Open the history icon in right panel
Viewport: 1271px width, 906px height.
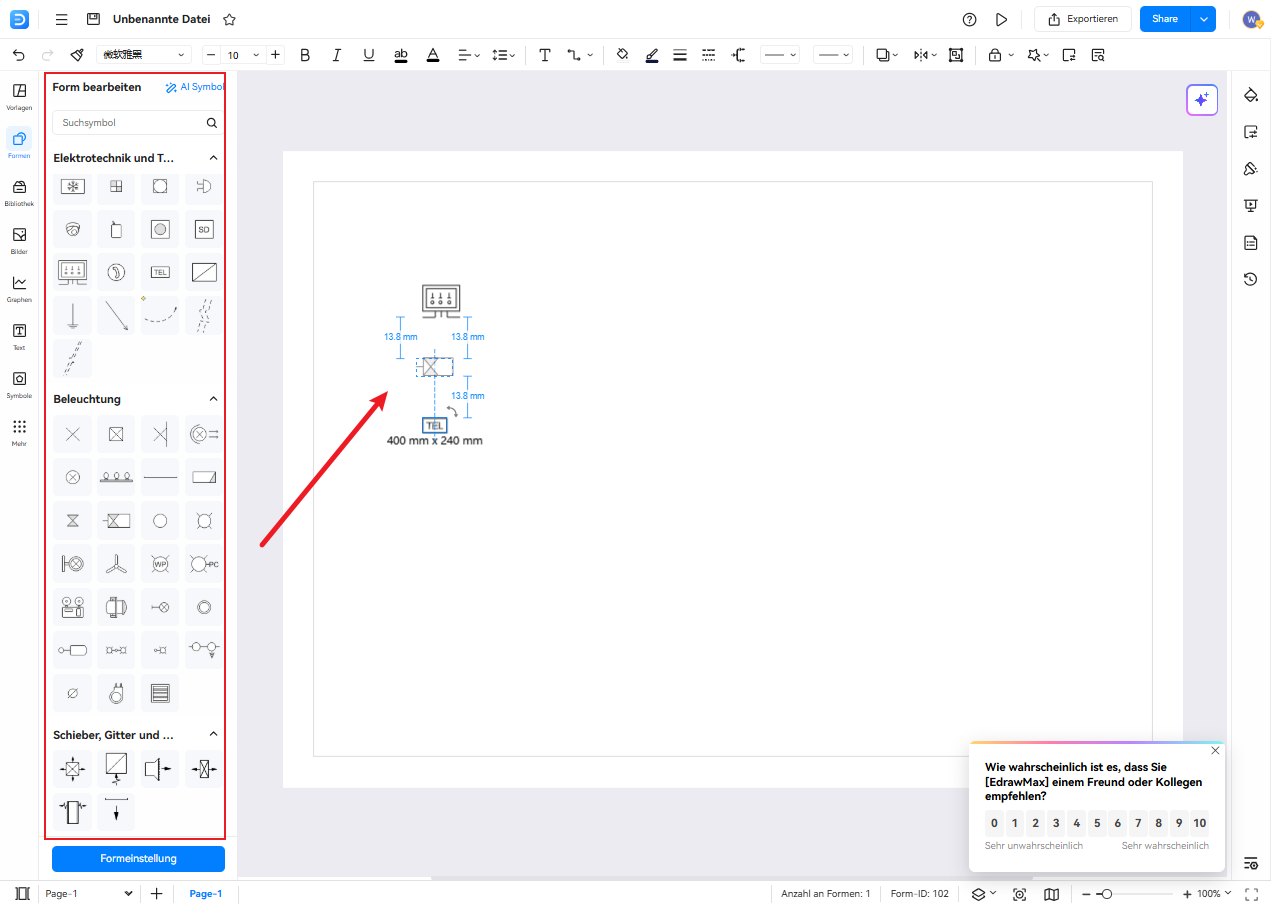click(1250, 279)
